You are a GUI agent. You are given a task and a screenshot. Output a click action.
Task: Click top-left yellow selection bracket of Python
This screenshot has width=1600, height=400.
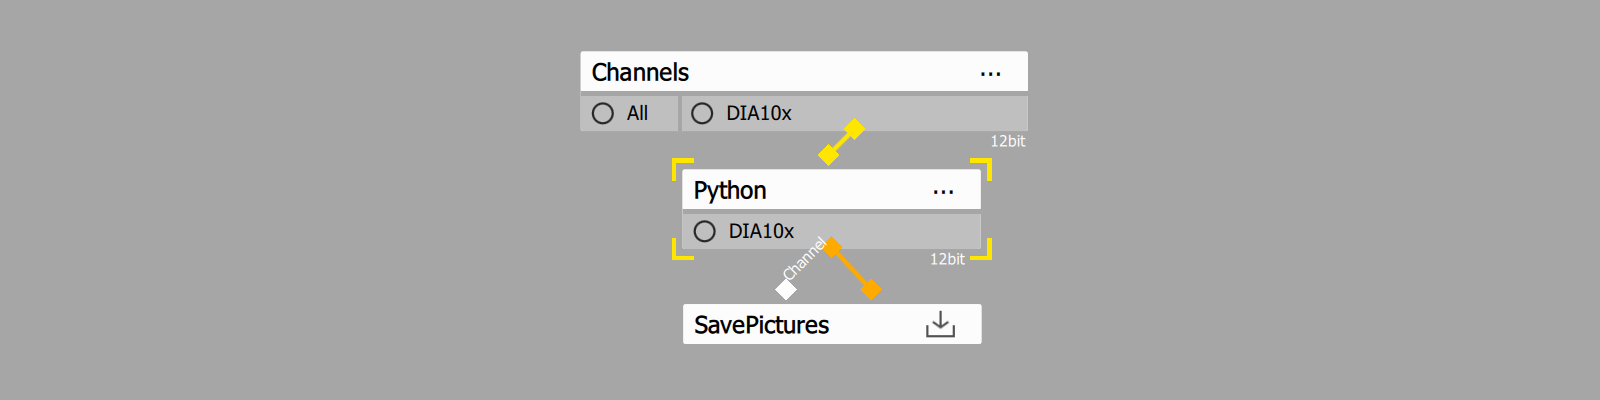pyautogui.click(x=681, y=166)
